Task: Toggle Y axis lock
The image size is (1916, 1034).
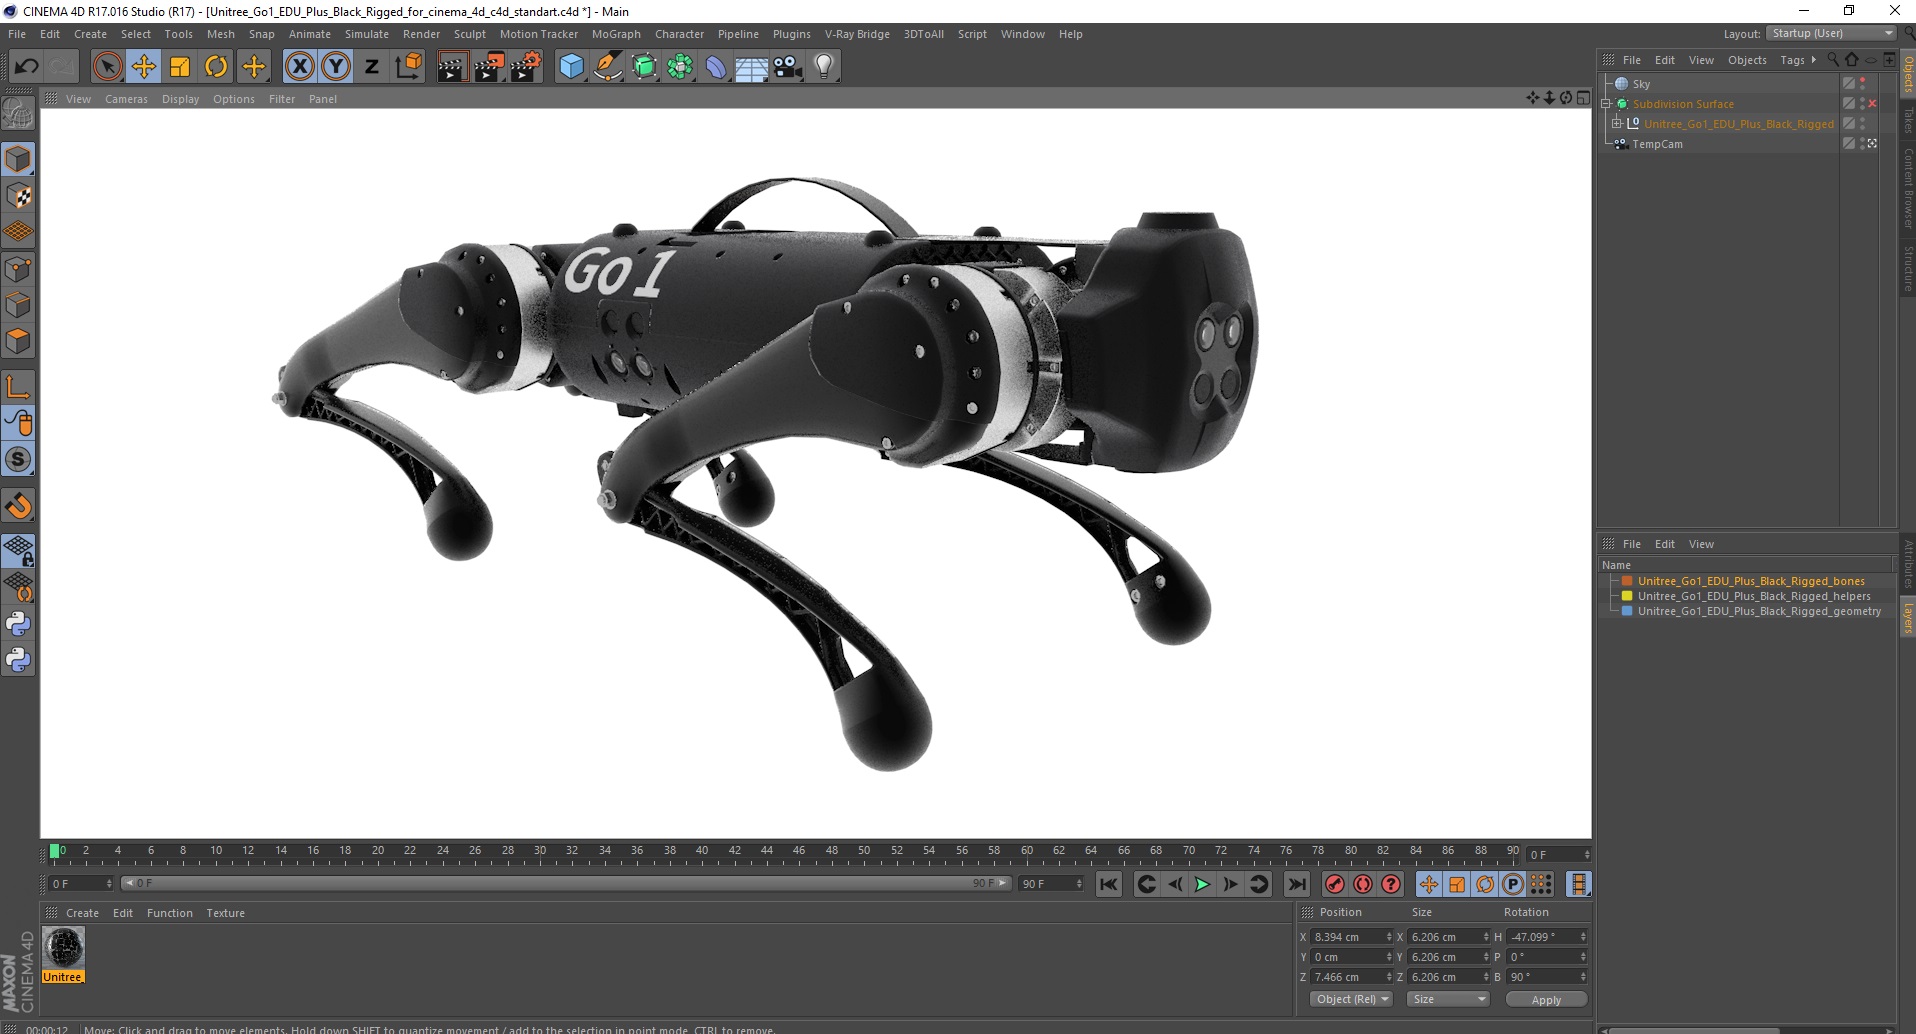Action: (336, 67)
